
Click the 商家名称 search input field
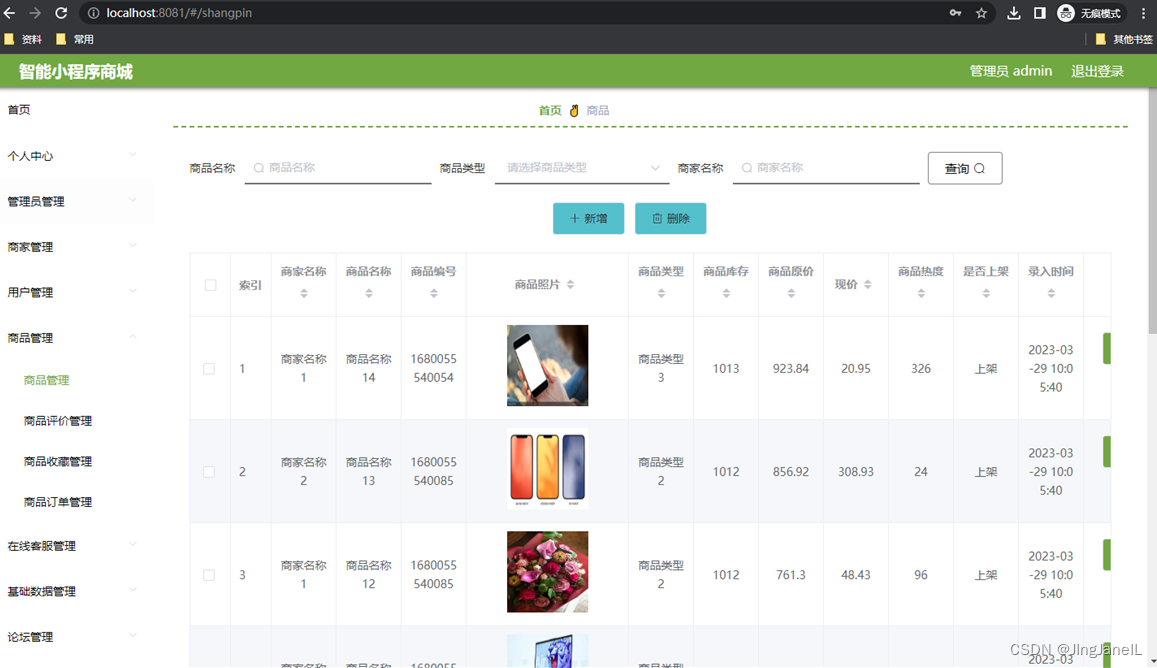(x=826, y=168)
